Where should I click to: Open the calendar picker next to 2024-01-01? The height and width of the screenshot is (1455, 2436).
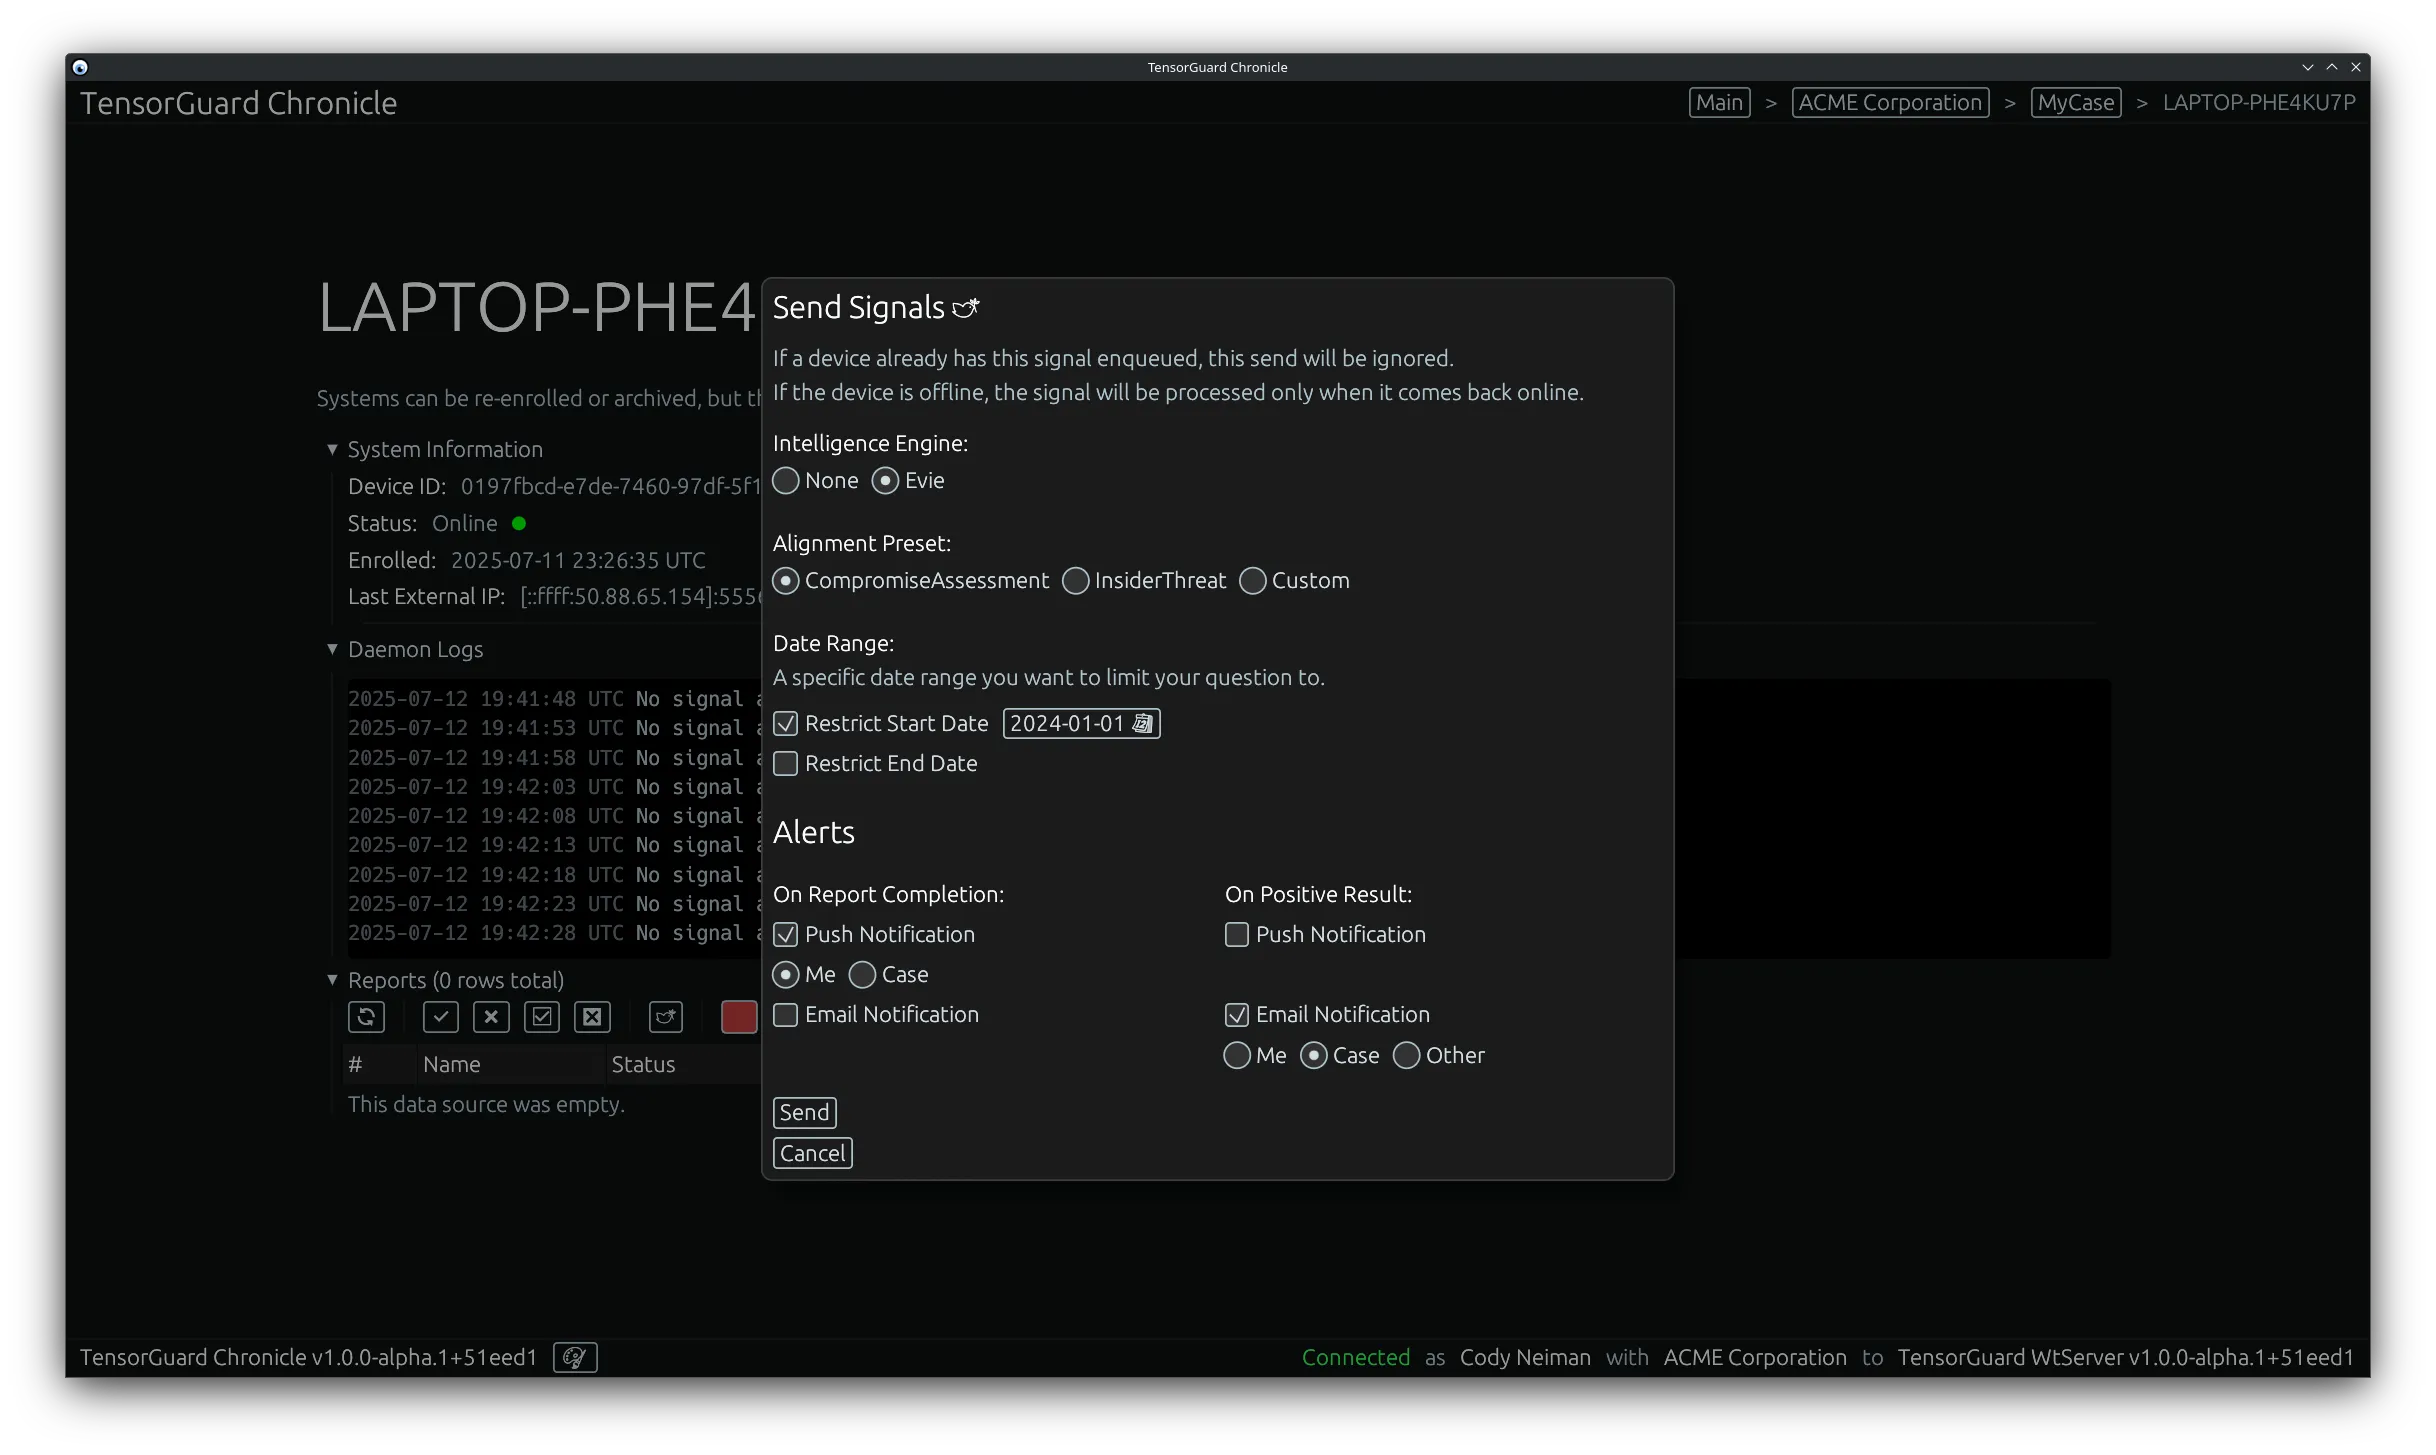click(1142, 723)
